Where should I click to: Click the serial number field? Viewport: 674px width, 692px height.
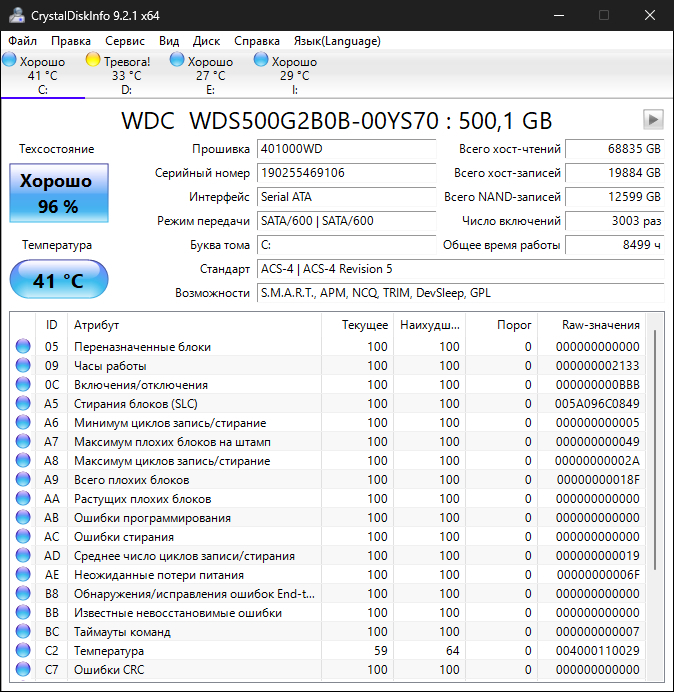click(x=331, y=173)
